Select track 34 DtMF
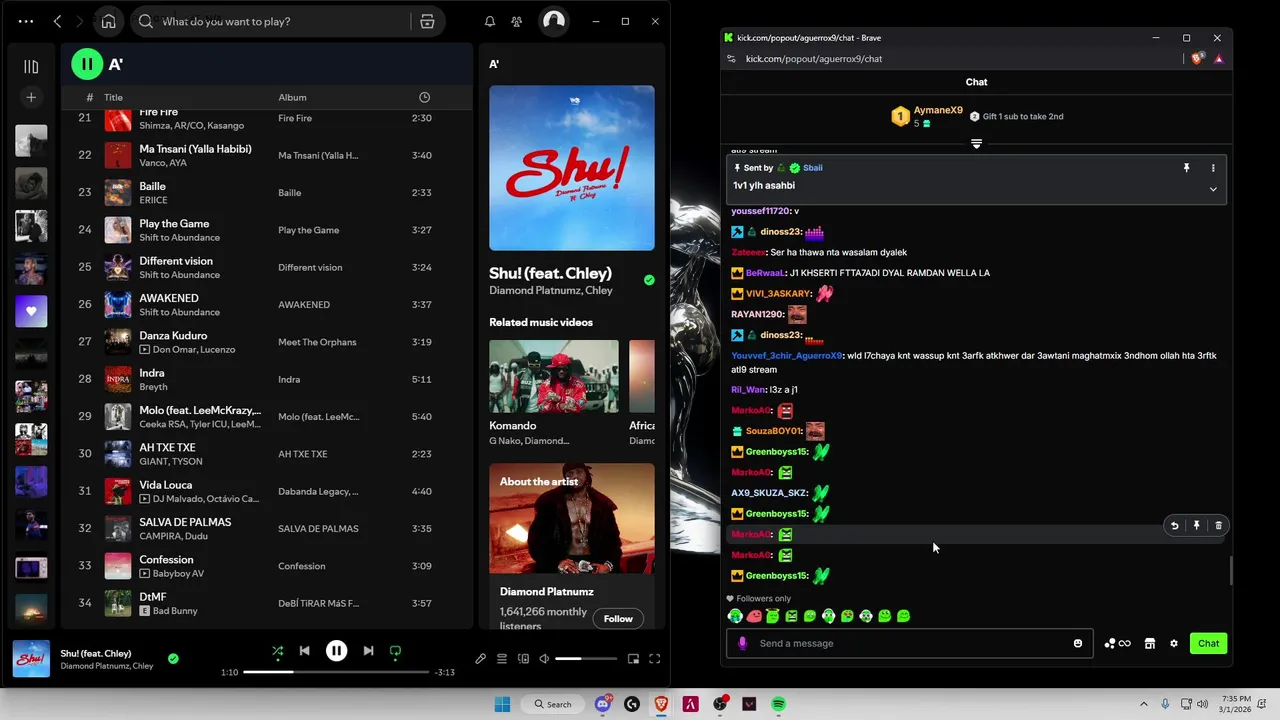This screenshot has width=1280, height=720. (266, 603)
